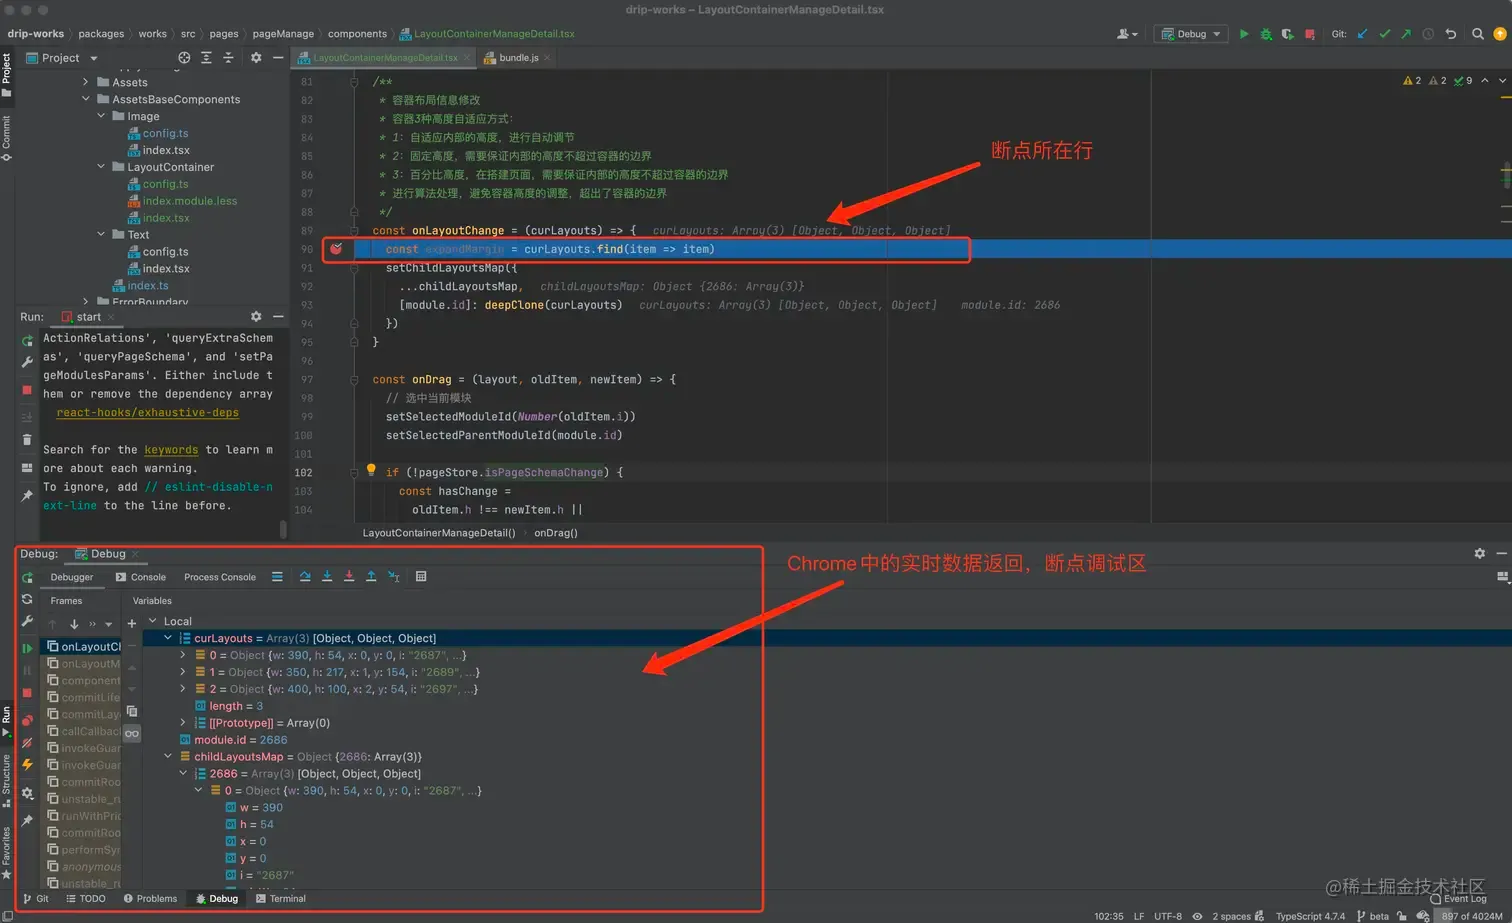
Task: Click Step Out icon in debugger toolbar
Action: click(x=371, y=576)
